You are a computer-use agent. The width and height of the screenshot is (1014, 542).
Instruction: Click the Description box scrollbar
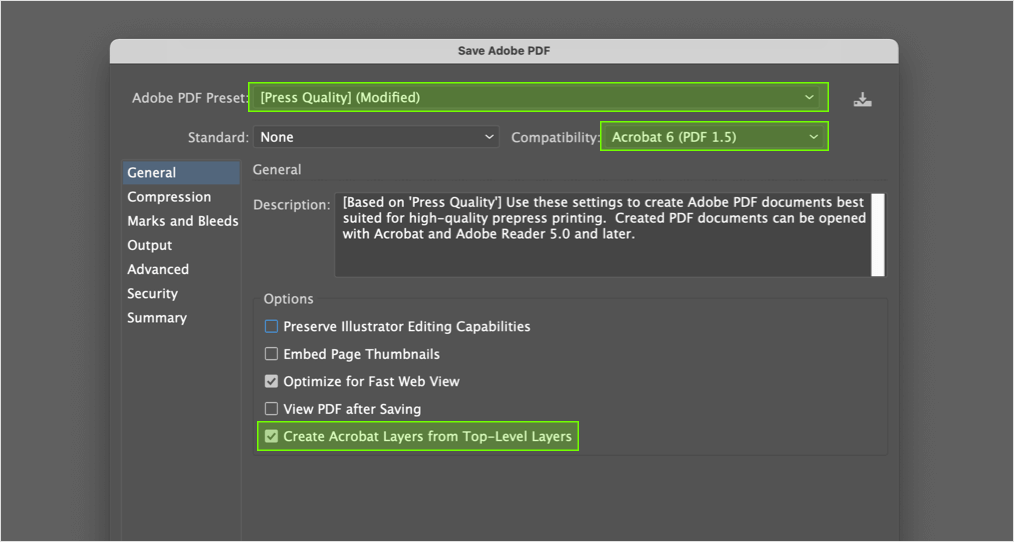point(878,235)
